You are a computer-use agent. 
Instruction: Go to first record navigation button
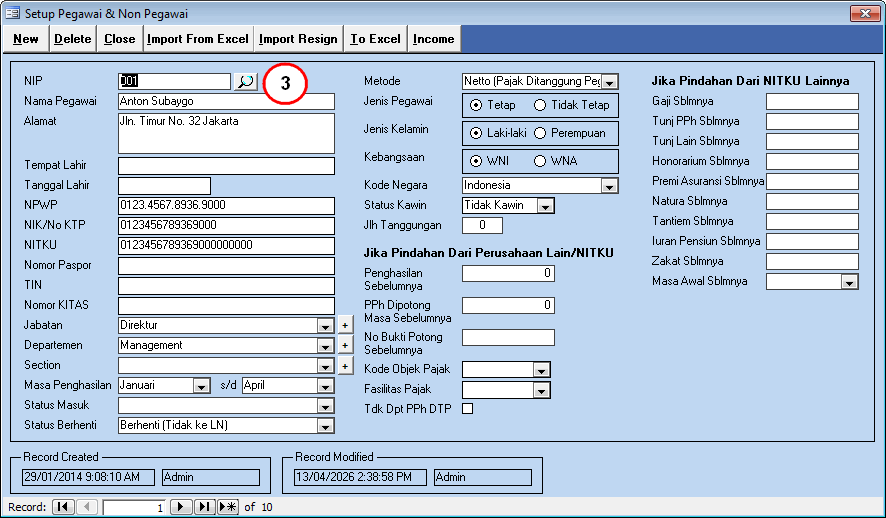[x=62, y=507]
